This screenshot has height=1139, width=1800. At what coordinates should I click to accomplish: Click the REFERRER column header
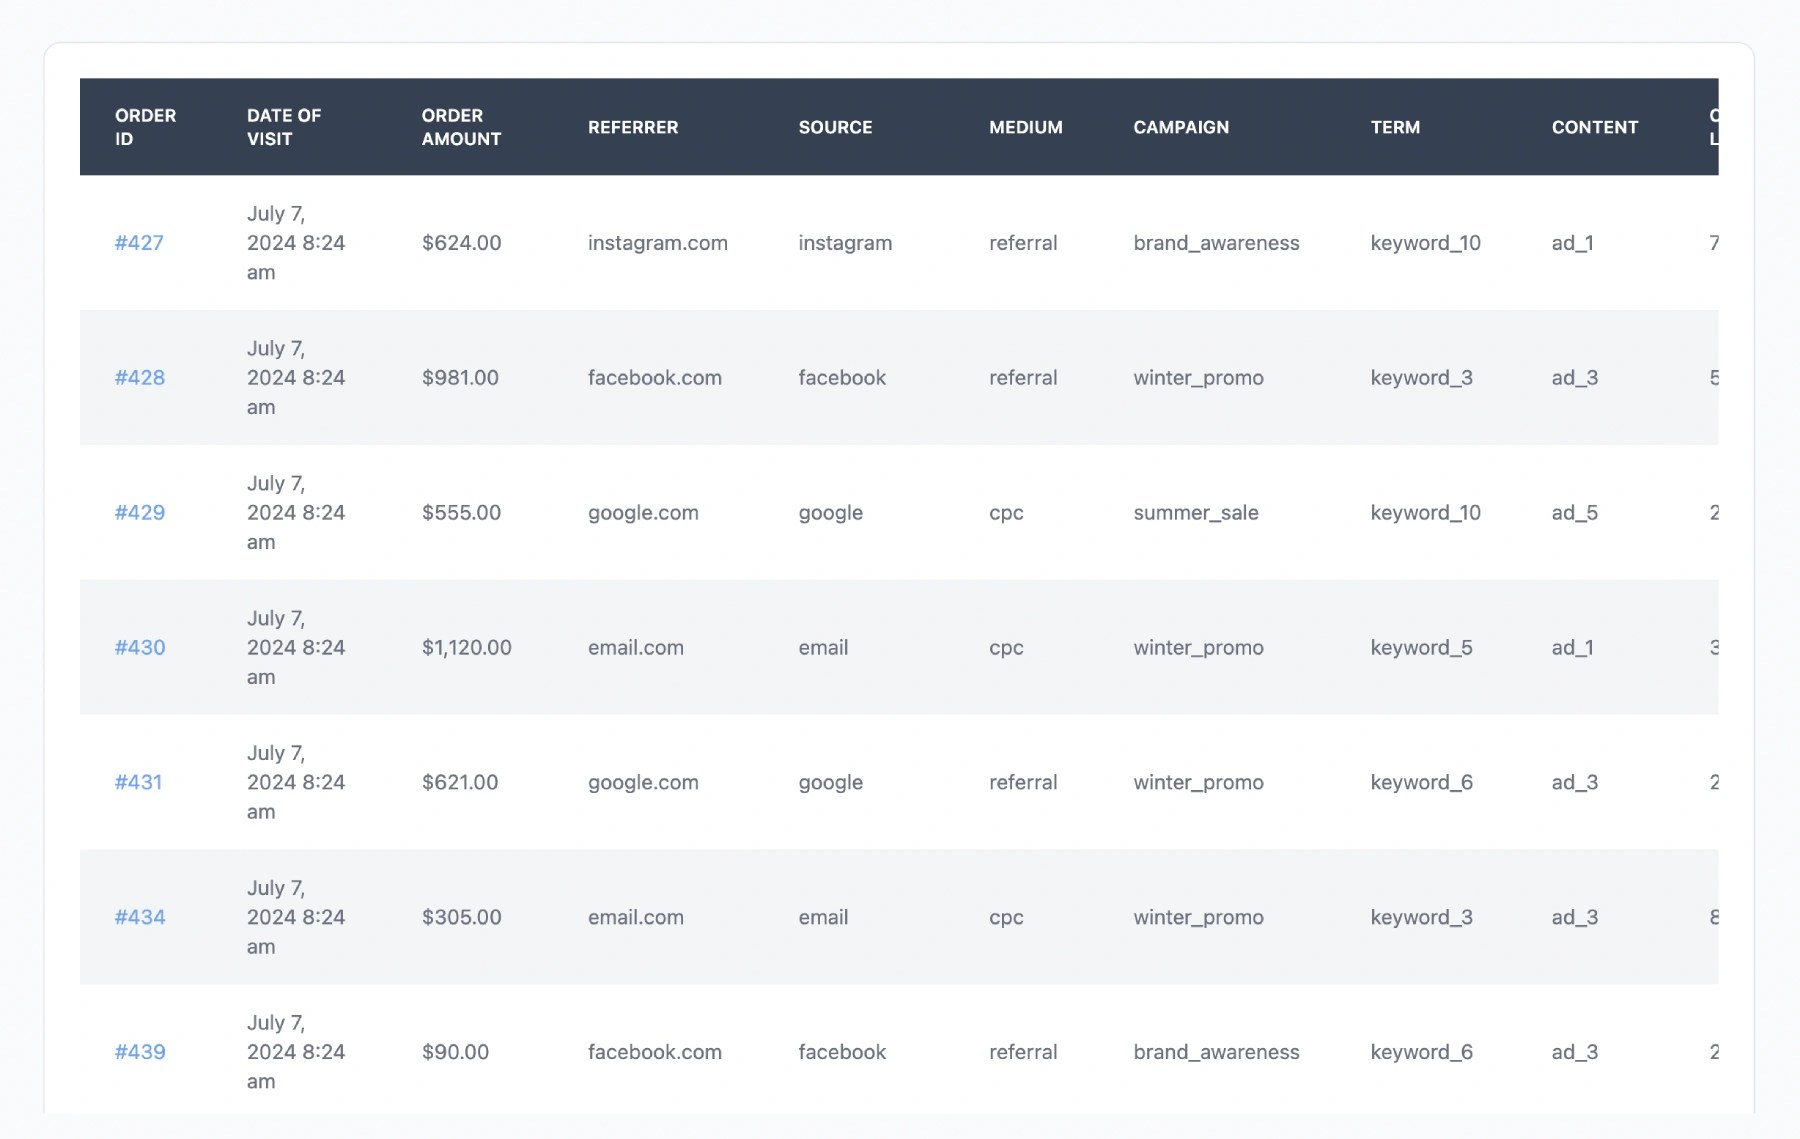632,127
